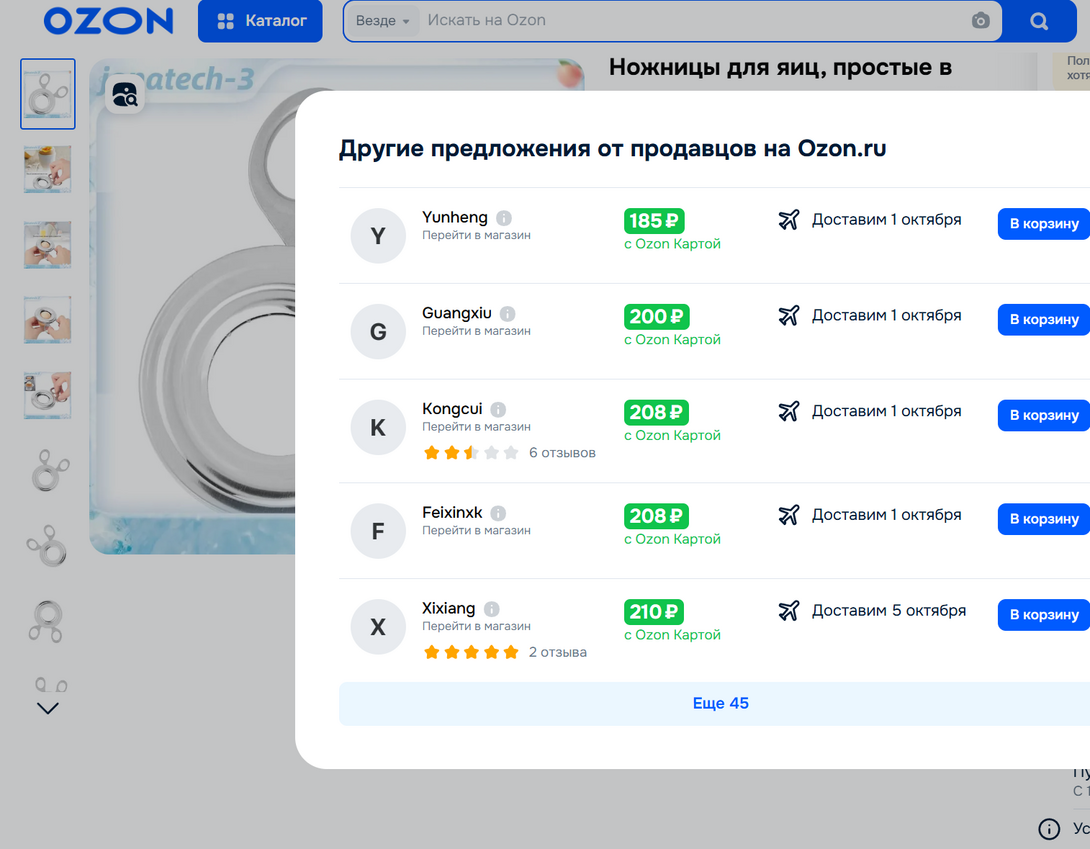Click info icon next to Yunheng
Image resolution: width=1090 pixels, height=849 pixels.
pos(504,218)
